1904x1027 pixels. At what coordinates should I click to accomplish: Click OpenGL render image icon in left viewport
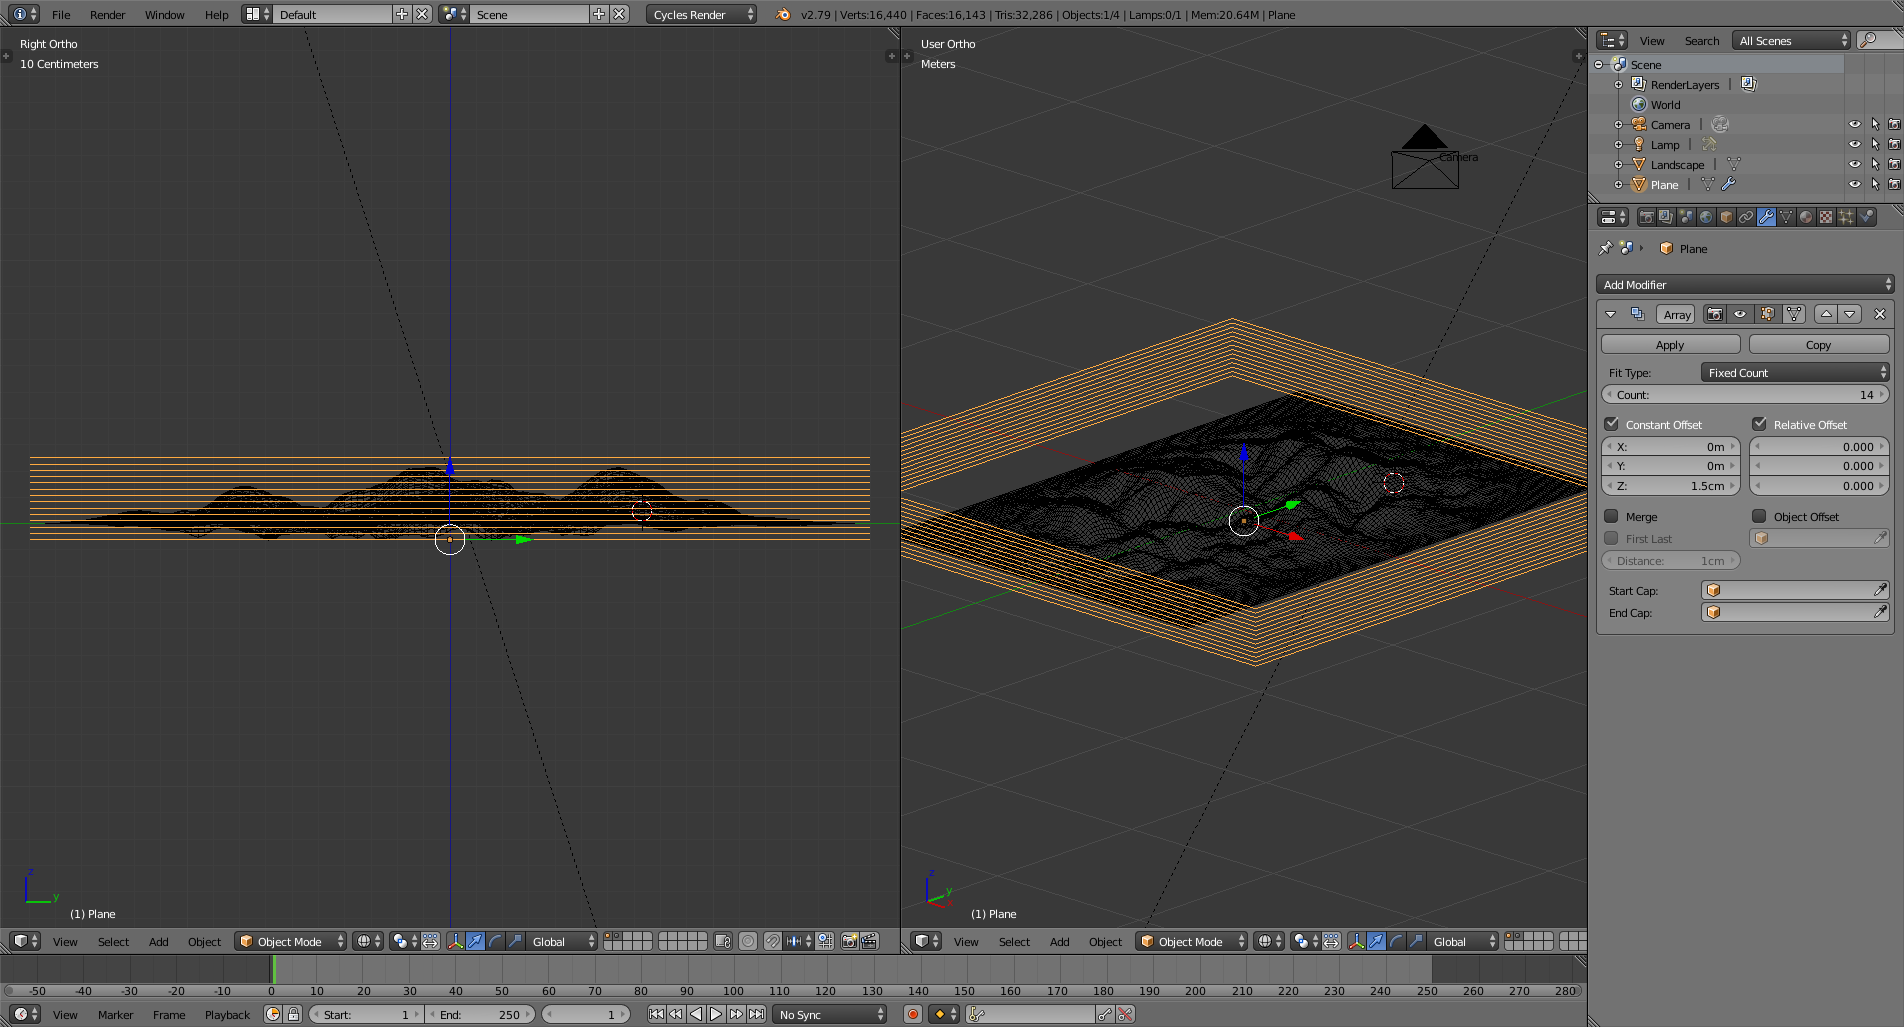849,941
